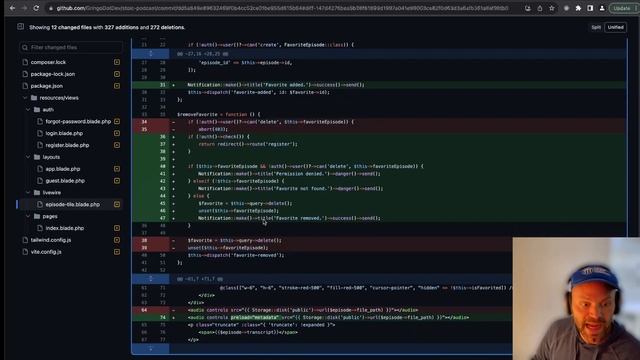Open app.blade.php diff

[62, 169]
